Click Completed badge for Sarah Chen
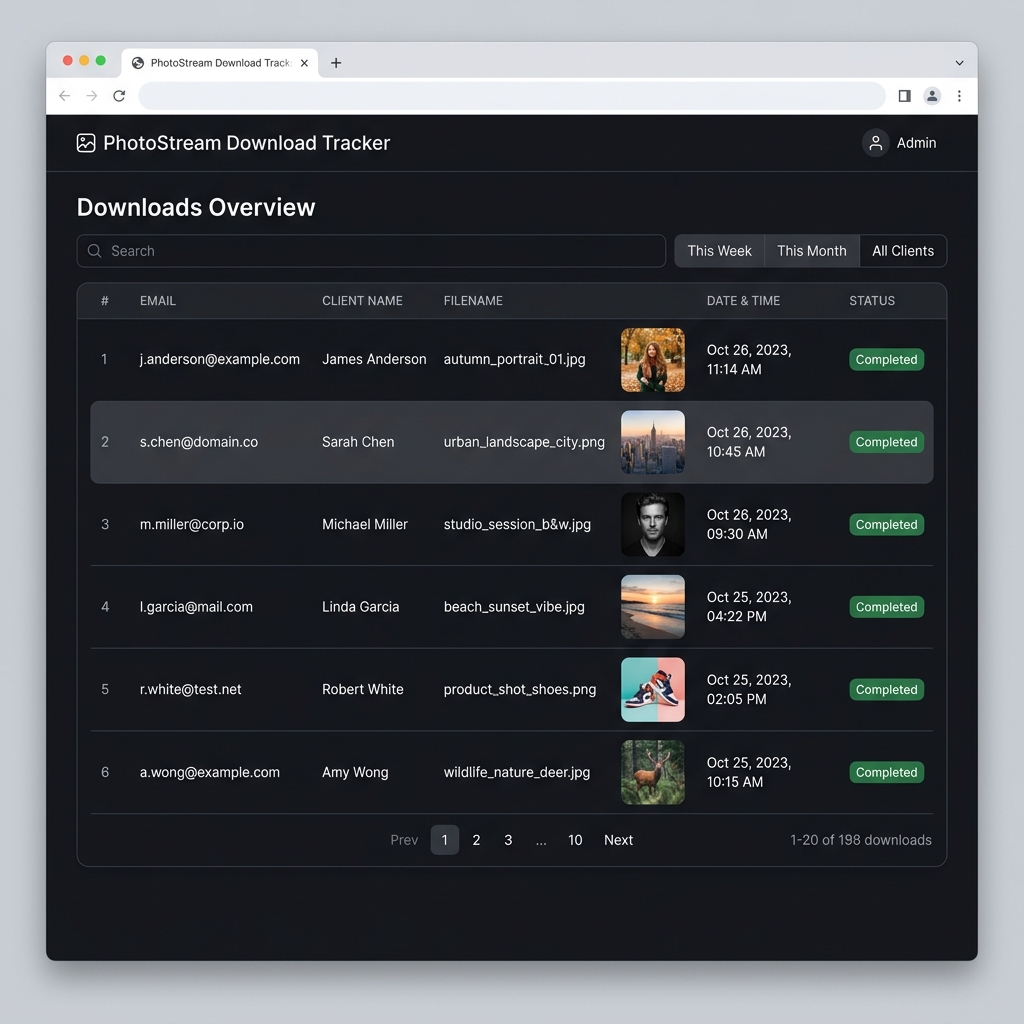 pos(886,442)
